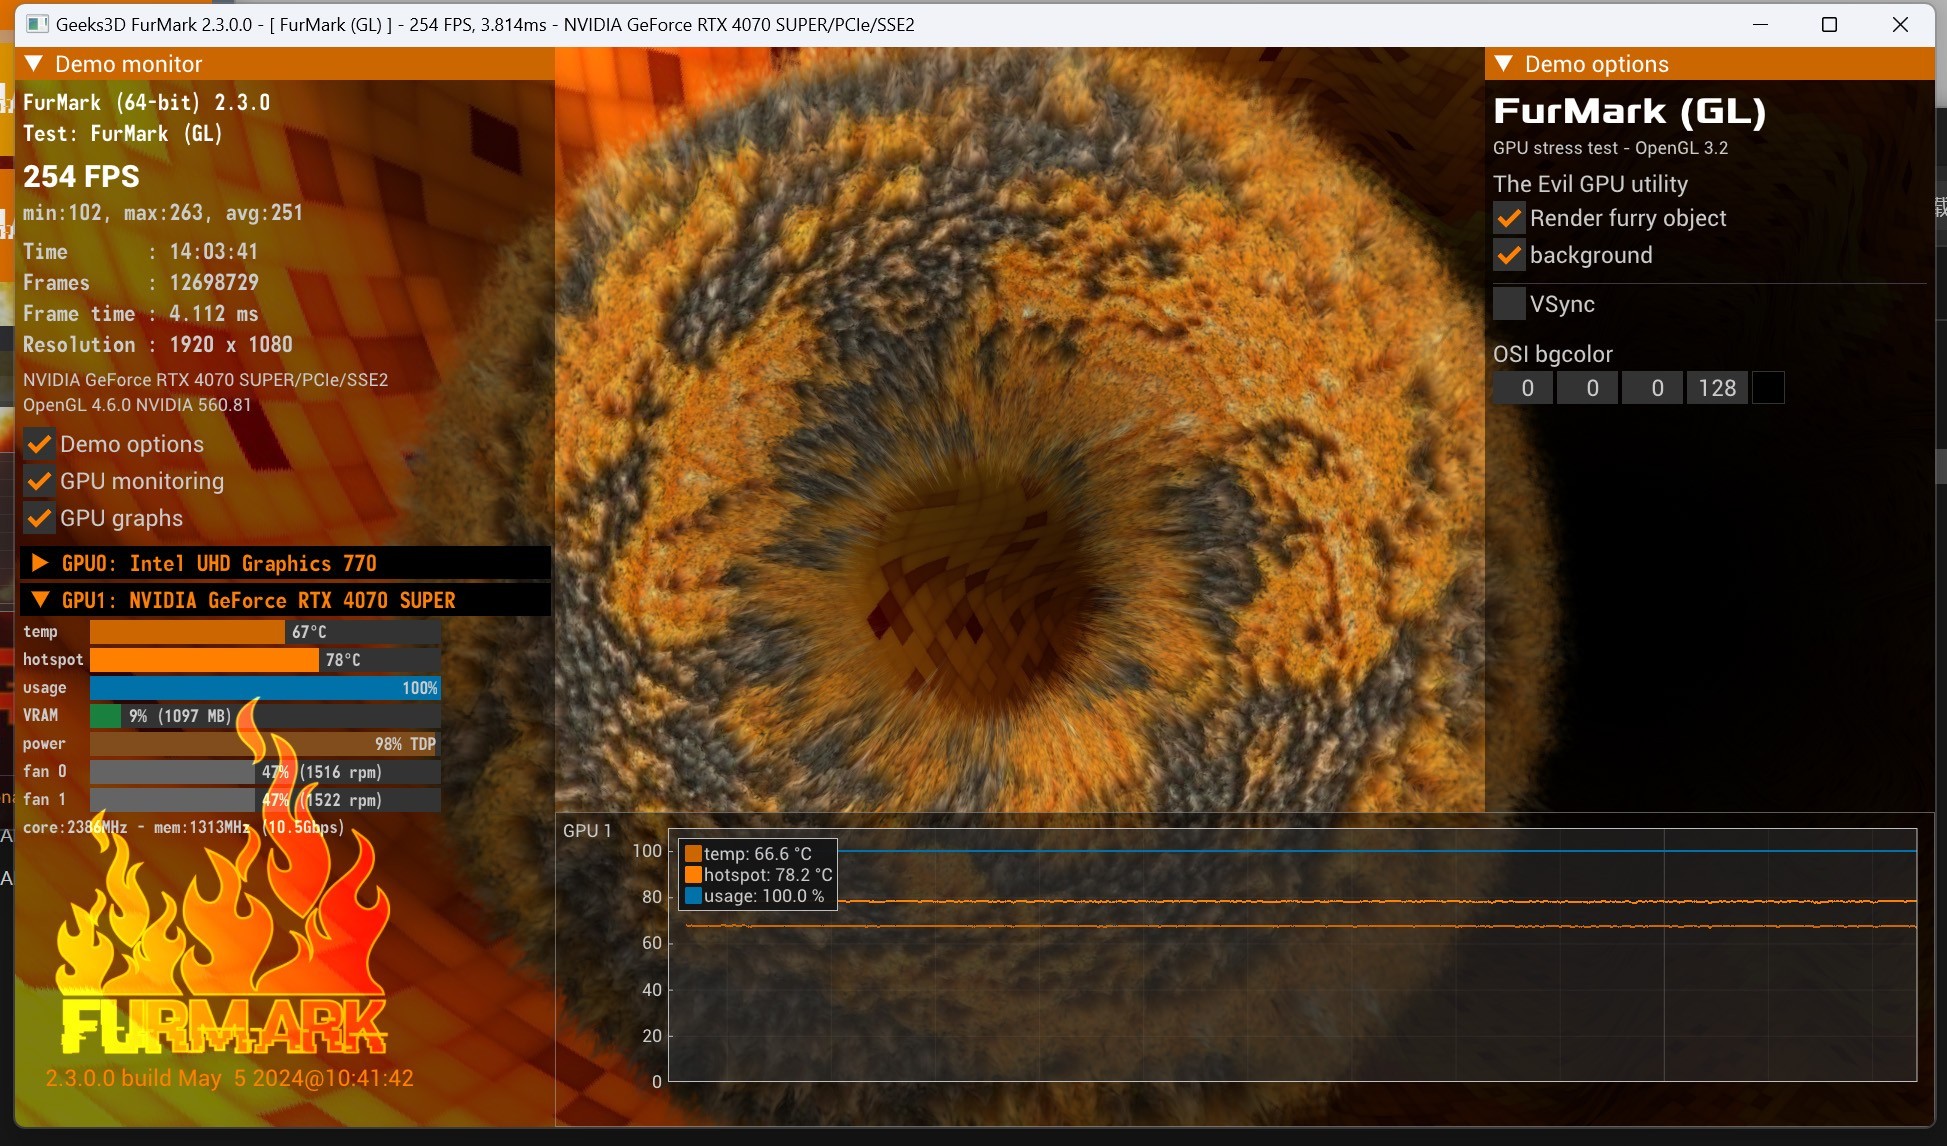This screenshot has height=1146, width=1947.
Task: Click the Resolution 1920 x 1080 text
Action: (x=158, y=345)
